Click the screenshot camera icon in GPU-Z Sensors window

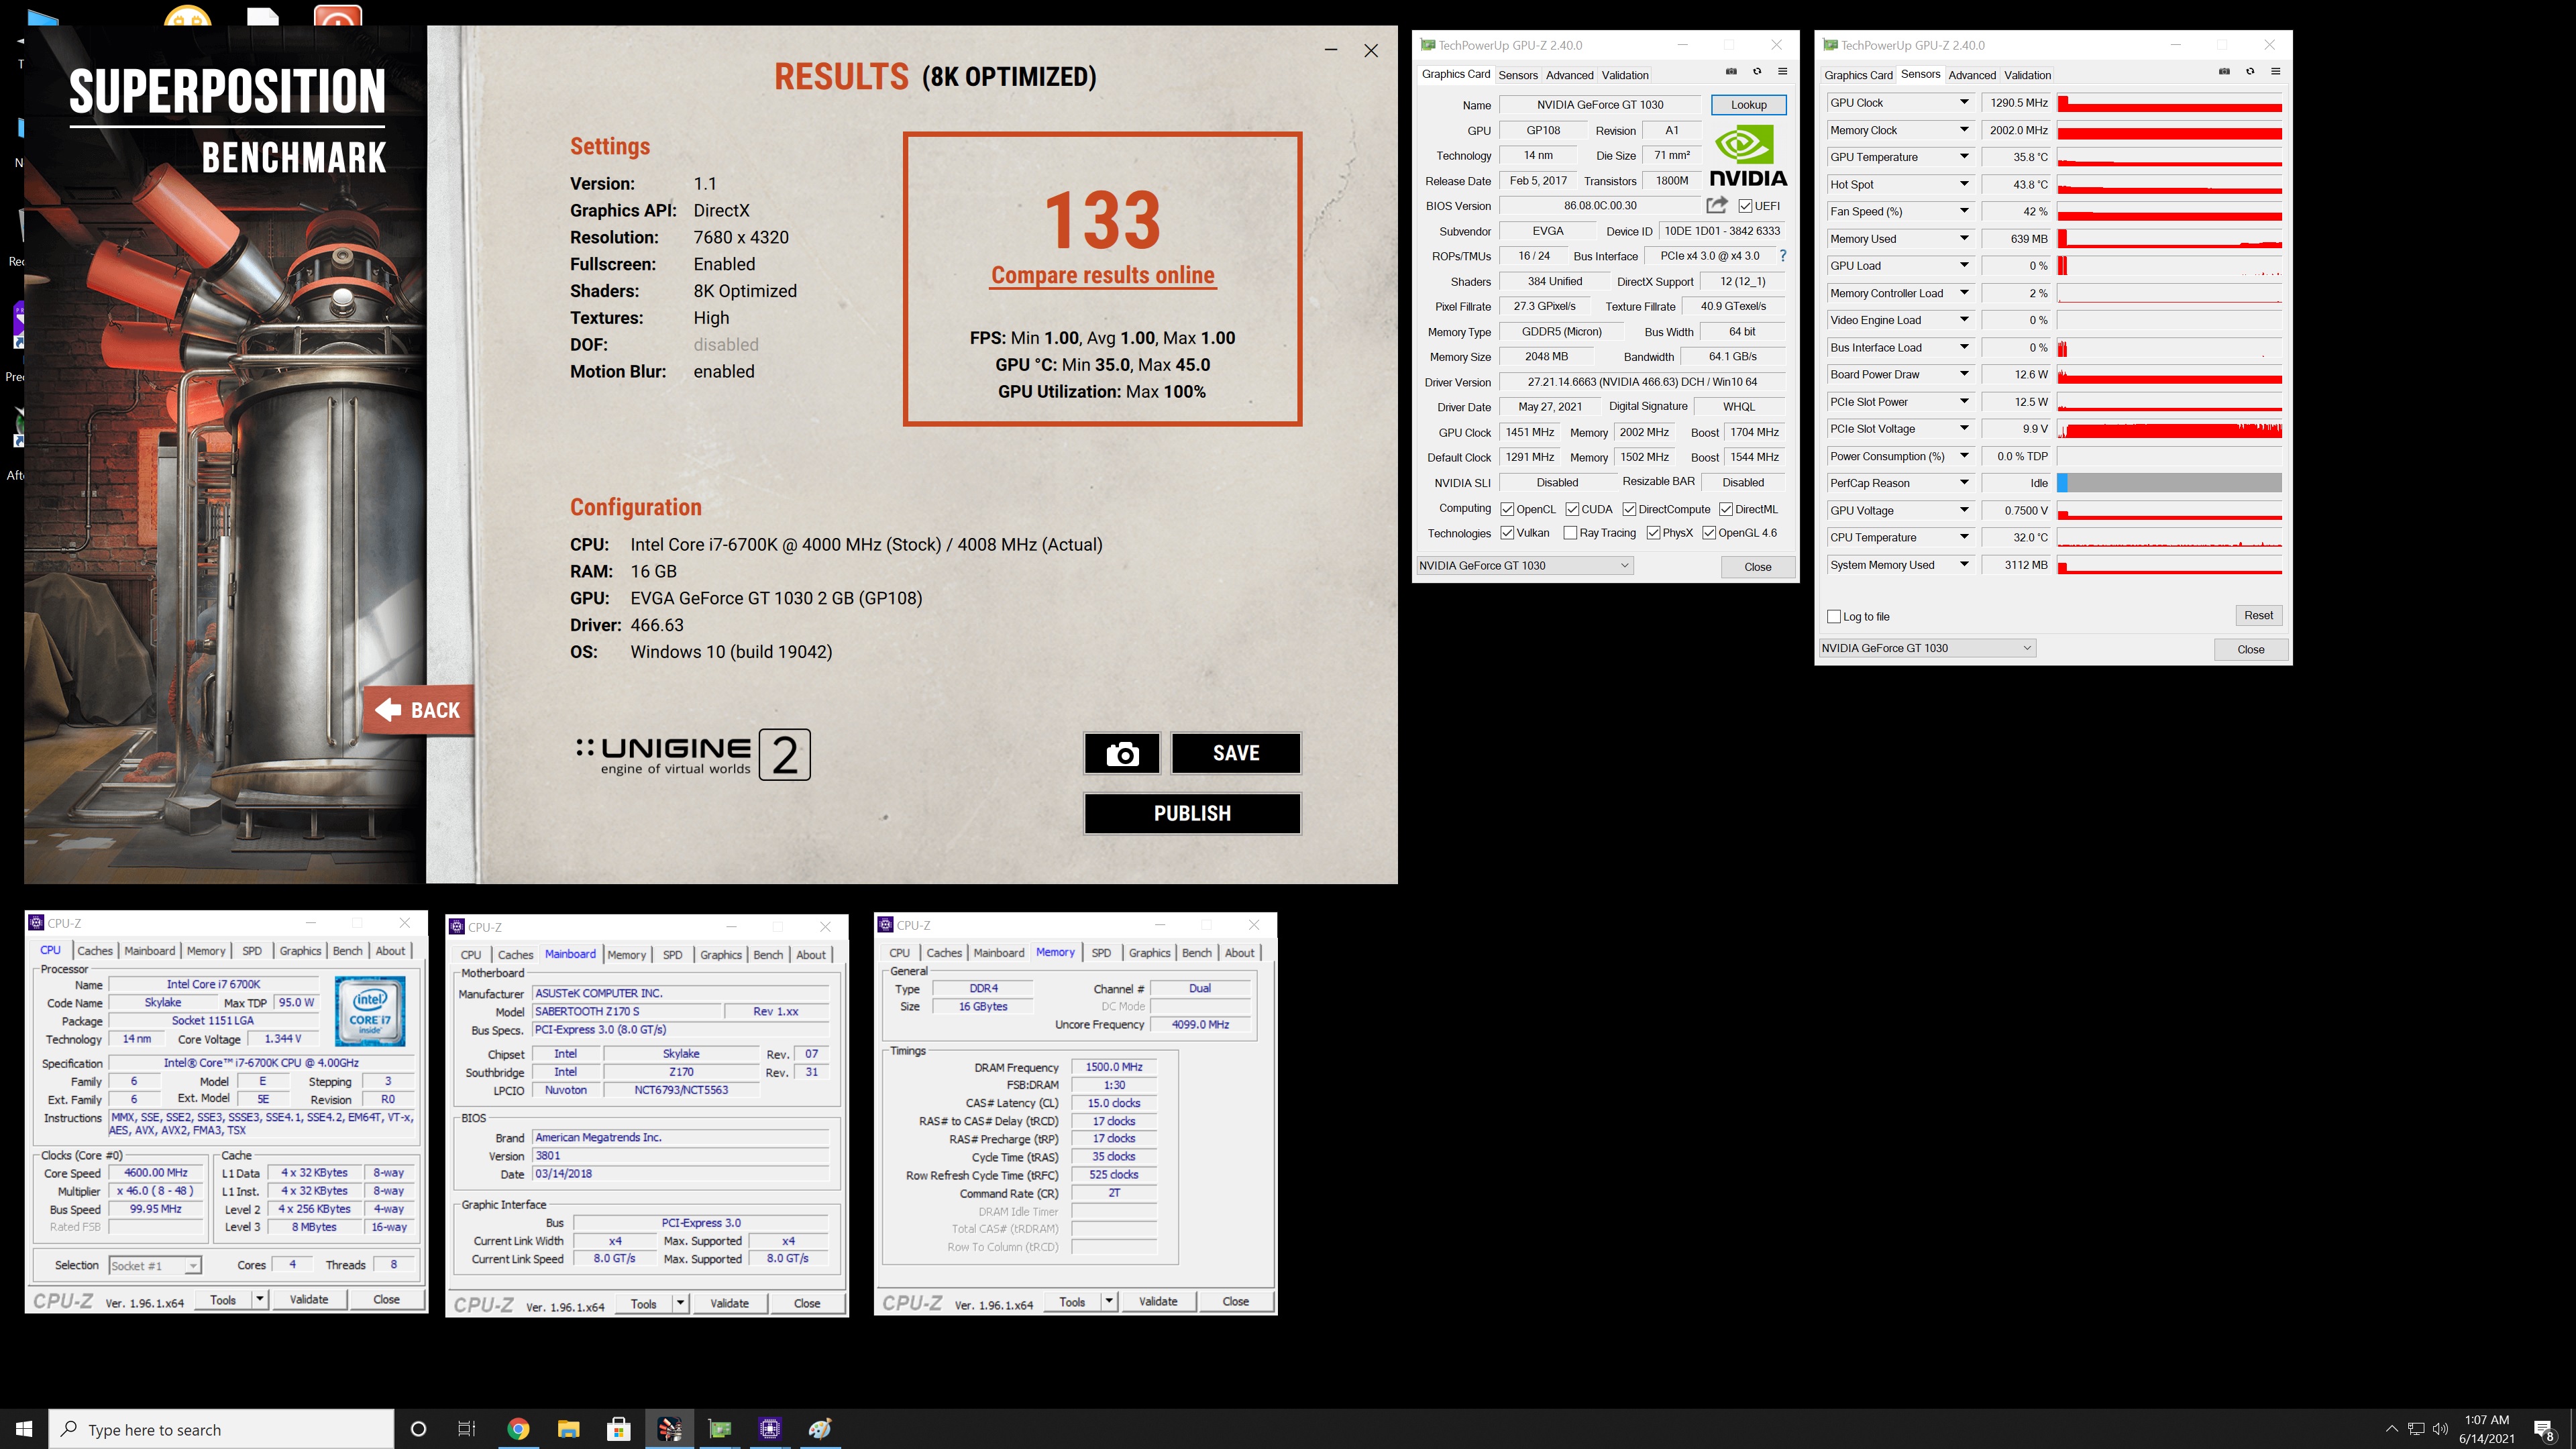coord(2224,72)
